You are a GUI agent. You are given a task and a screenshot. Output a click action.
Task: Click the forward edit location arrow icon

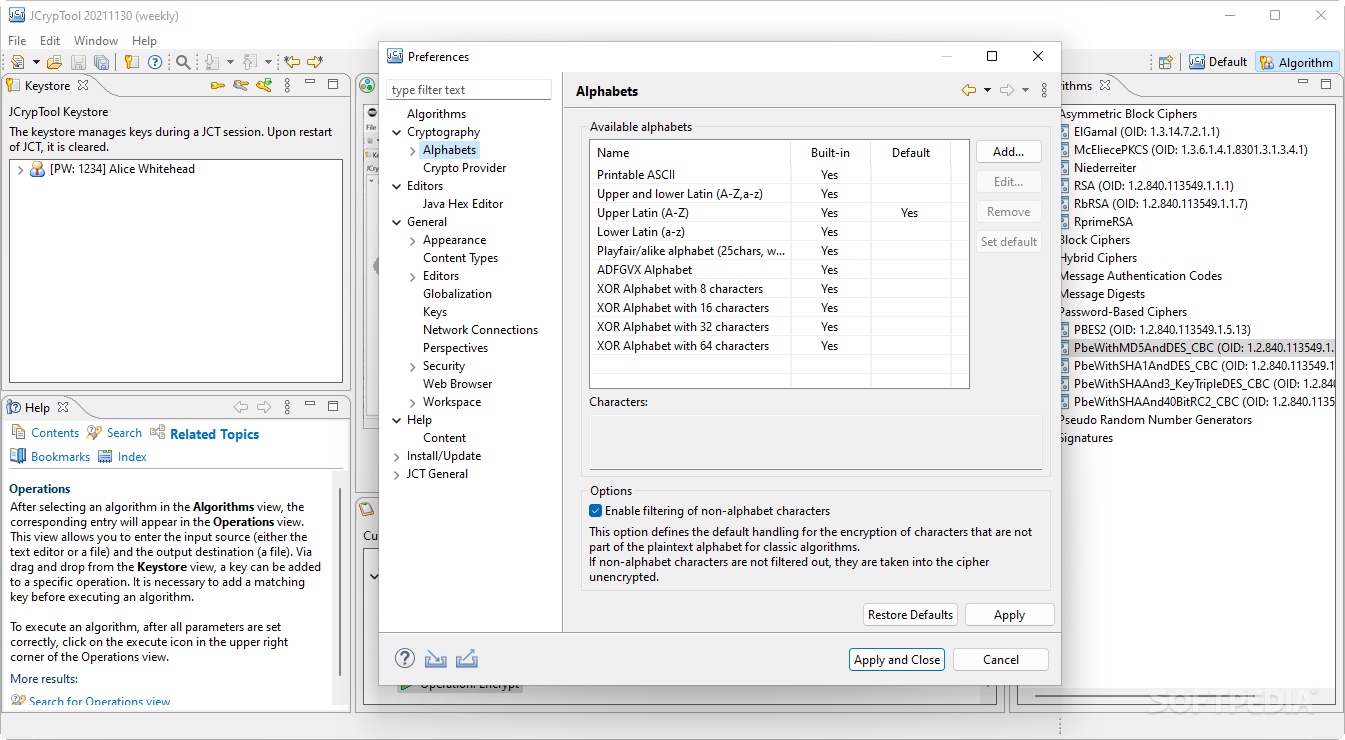(x=315, y=62)
